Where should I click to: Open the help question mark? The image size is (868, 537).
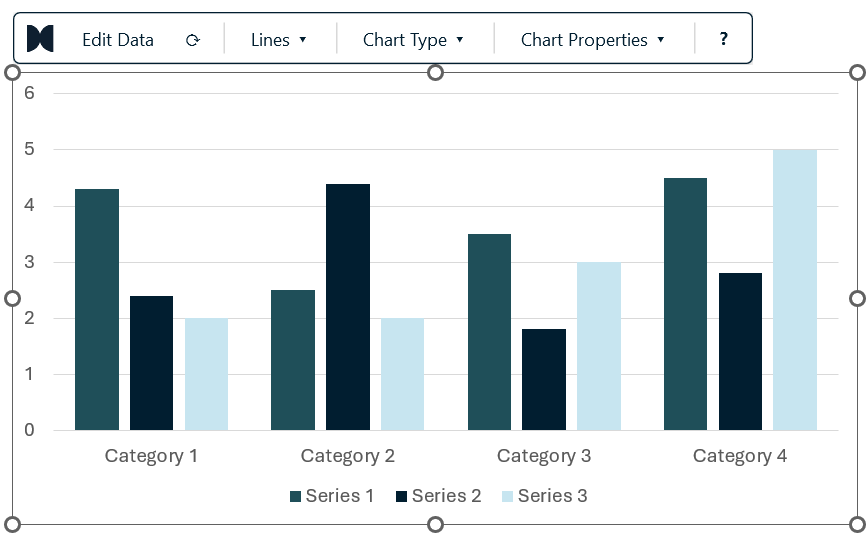click(724, 39)
